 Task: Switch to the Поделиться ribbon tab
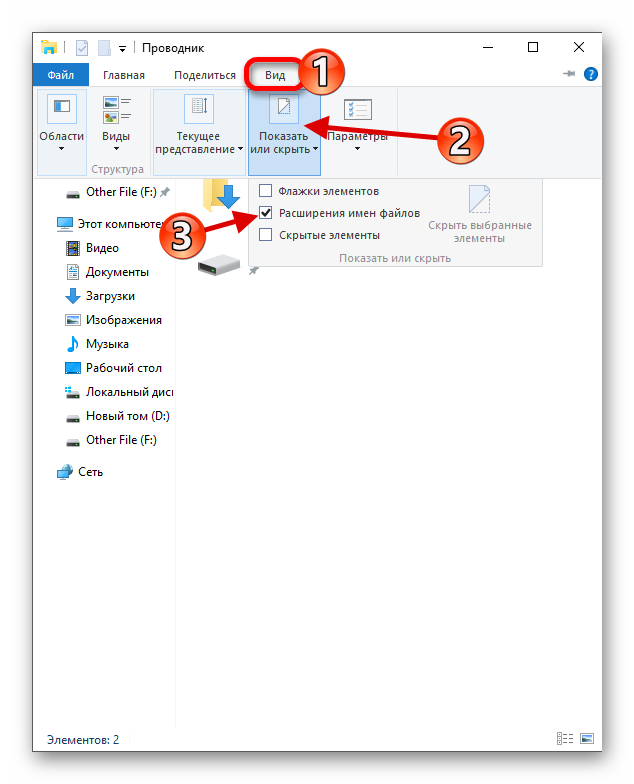click(x=204, y=75)
